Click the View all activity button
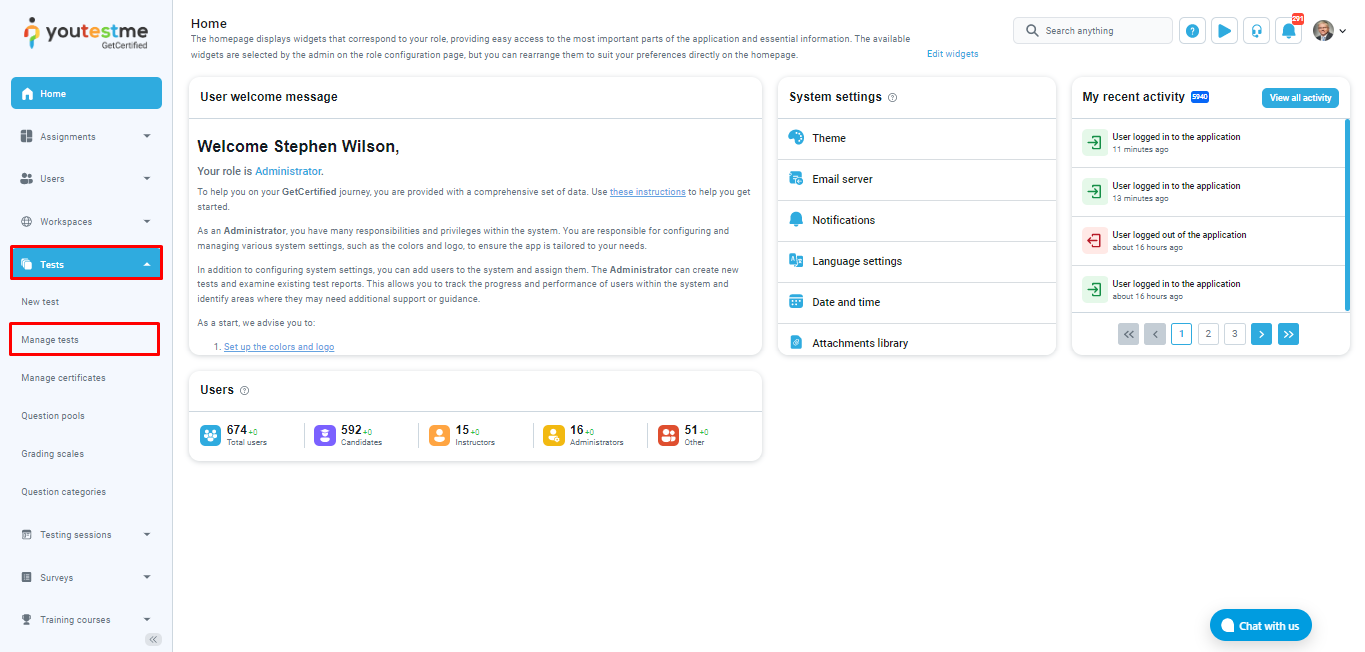 [1300, 98]
